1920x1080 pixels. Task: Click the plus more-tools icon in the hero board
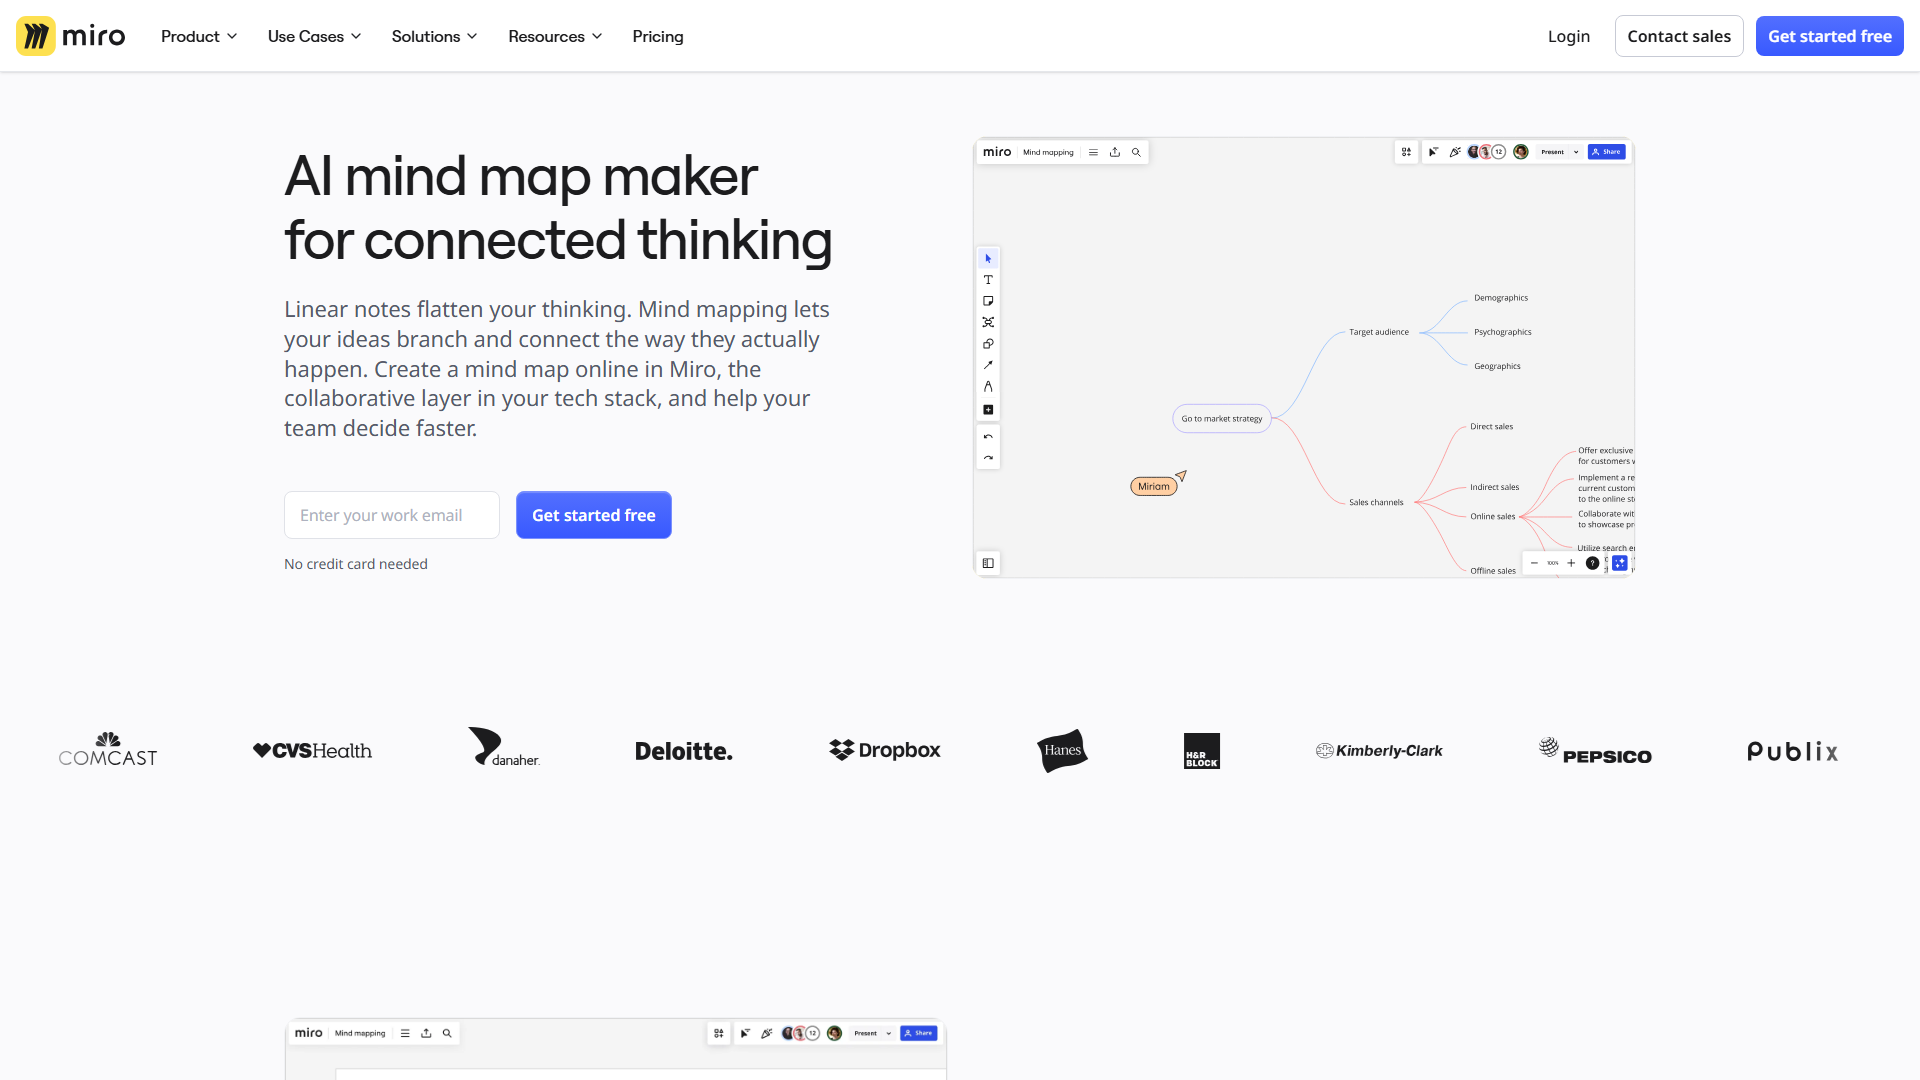pos(988,409)
